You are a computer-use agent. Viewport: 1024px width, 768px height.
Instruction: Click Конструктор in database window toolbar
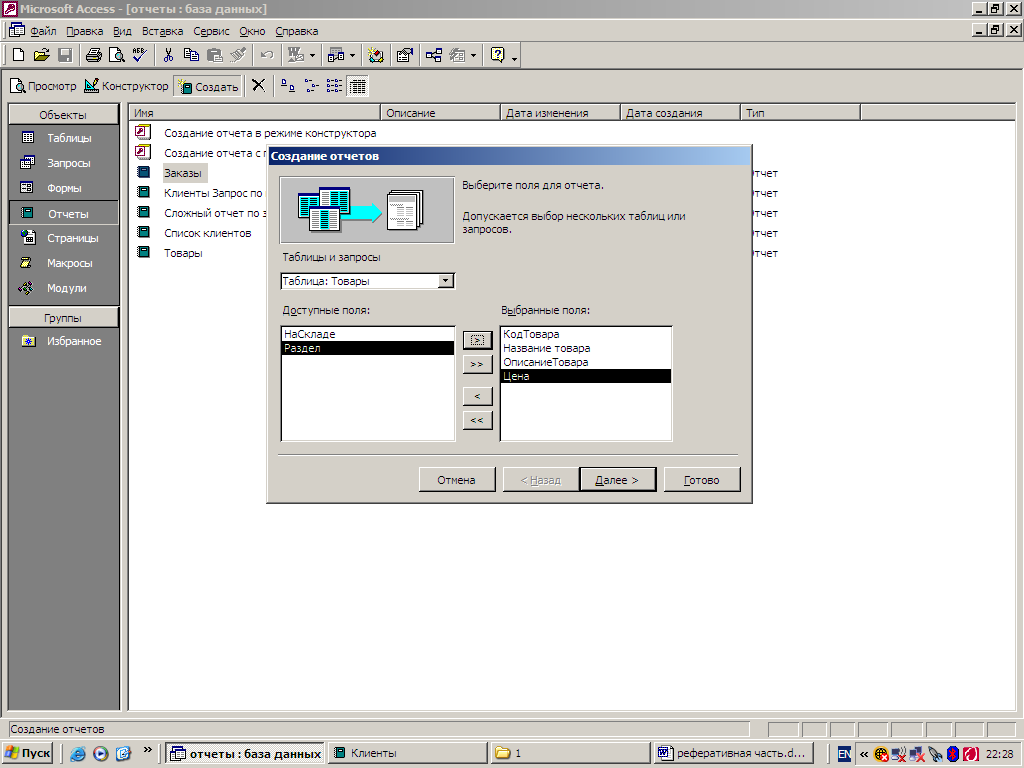127,86
